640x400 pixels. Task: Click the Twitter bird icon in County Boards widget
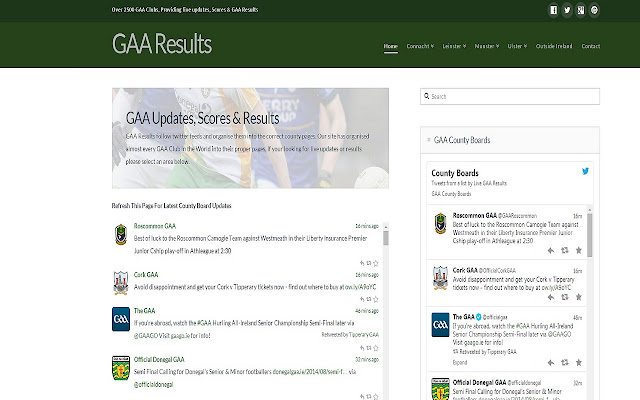pyautogui.click(x=585, y=171)
